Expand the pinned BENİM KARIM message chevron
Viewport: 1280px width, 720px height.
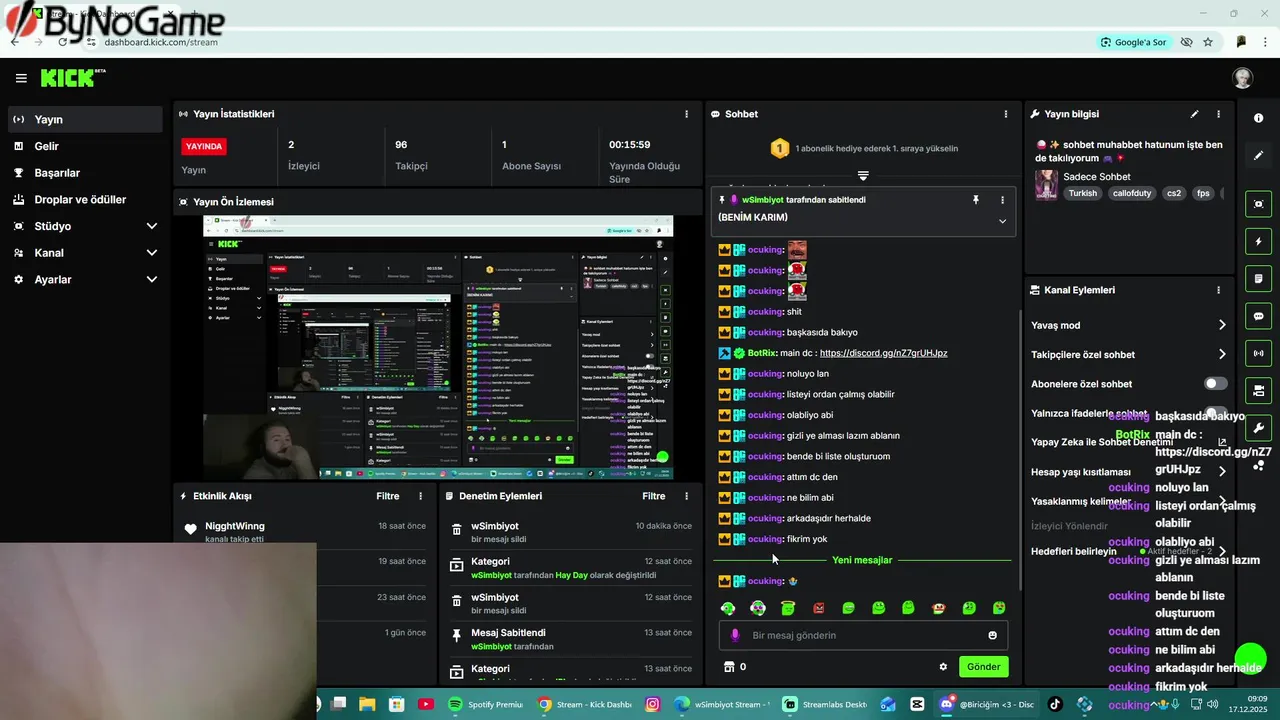click(1002, 221)
